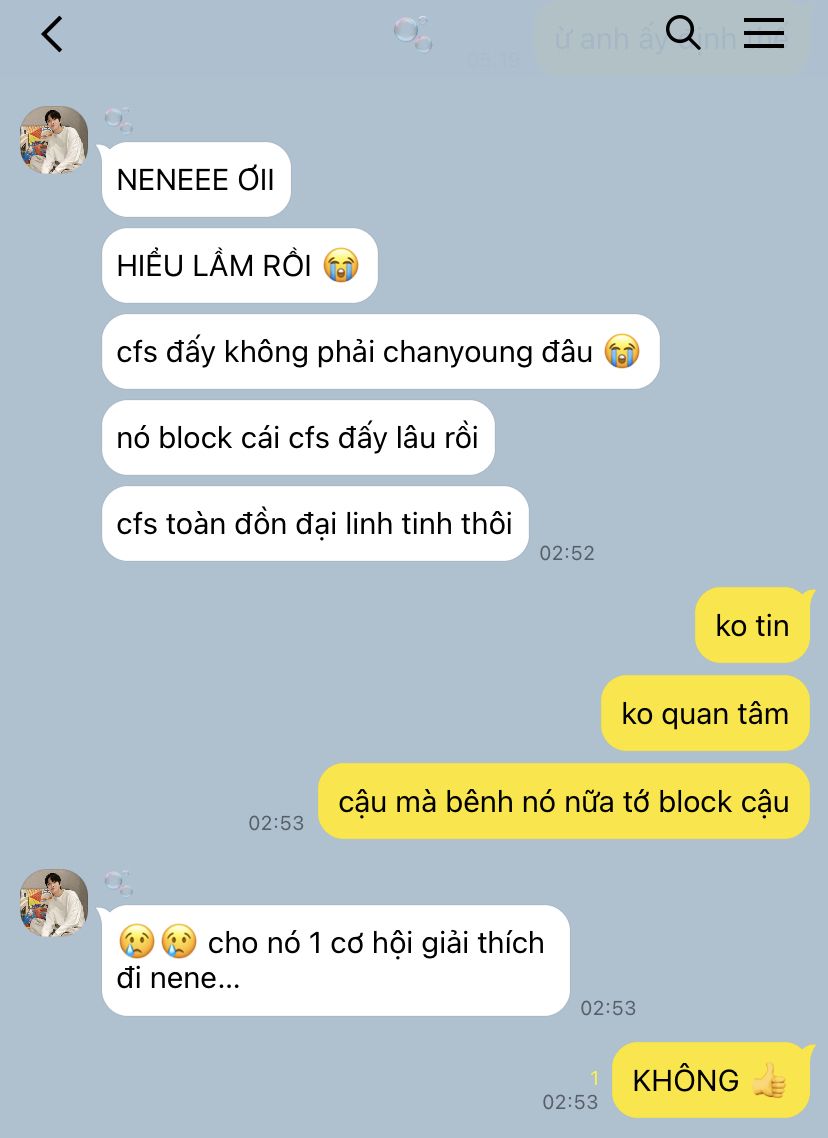
Task: Select nó block cái cfs message
Action: 298,438
